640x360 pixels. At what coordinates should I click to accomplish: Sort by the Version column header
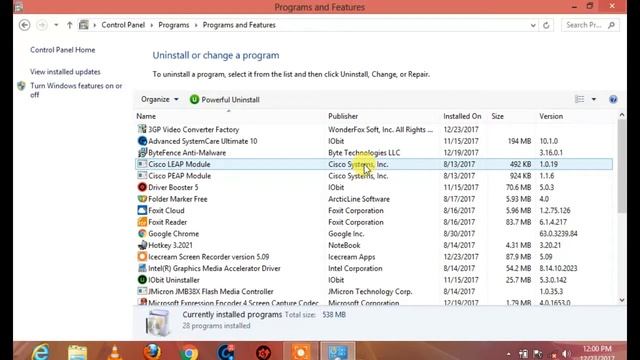coord(551,116)
